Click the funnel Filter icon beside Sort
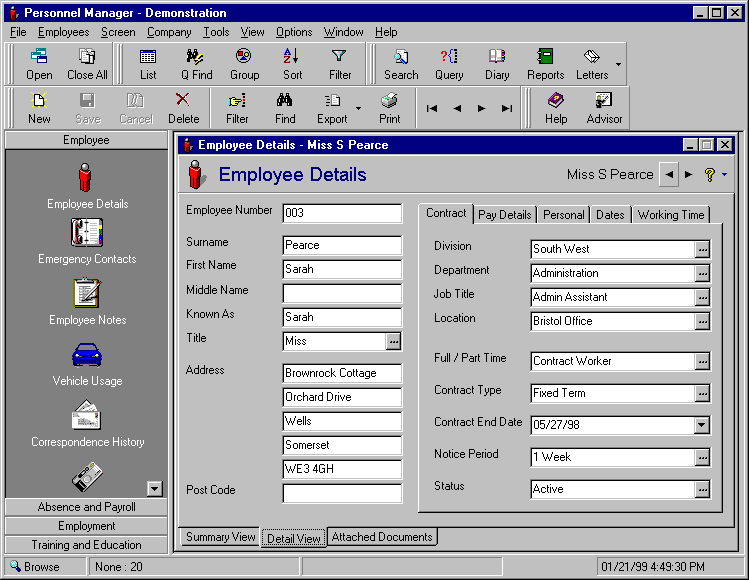The height and width of the screenshot is (580, 749). [x=340, y=64]
